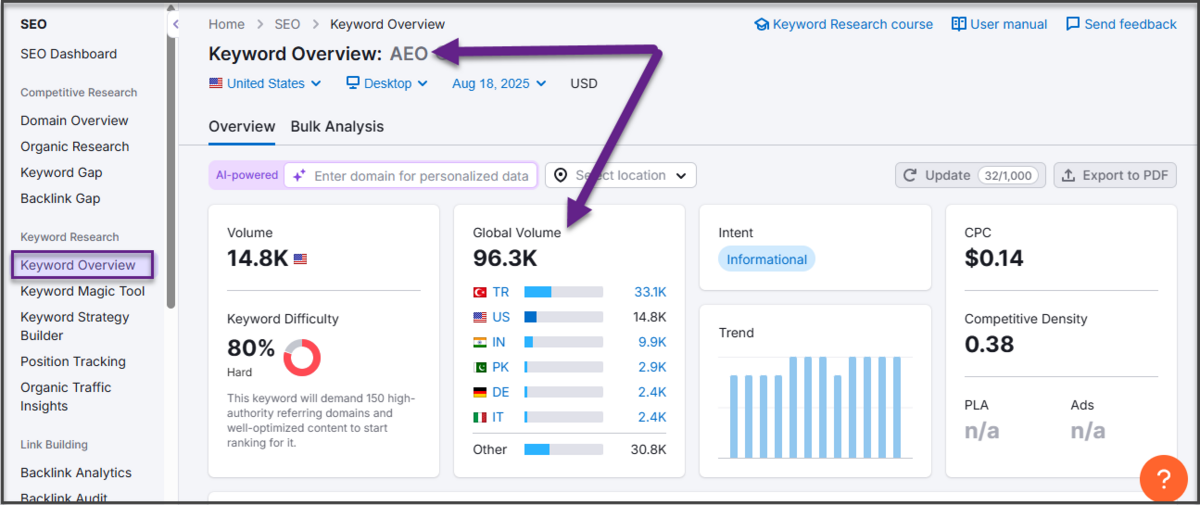
Task: Click the refresh icon in the Update button
Action: 910,175
